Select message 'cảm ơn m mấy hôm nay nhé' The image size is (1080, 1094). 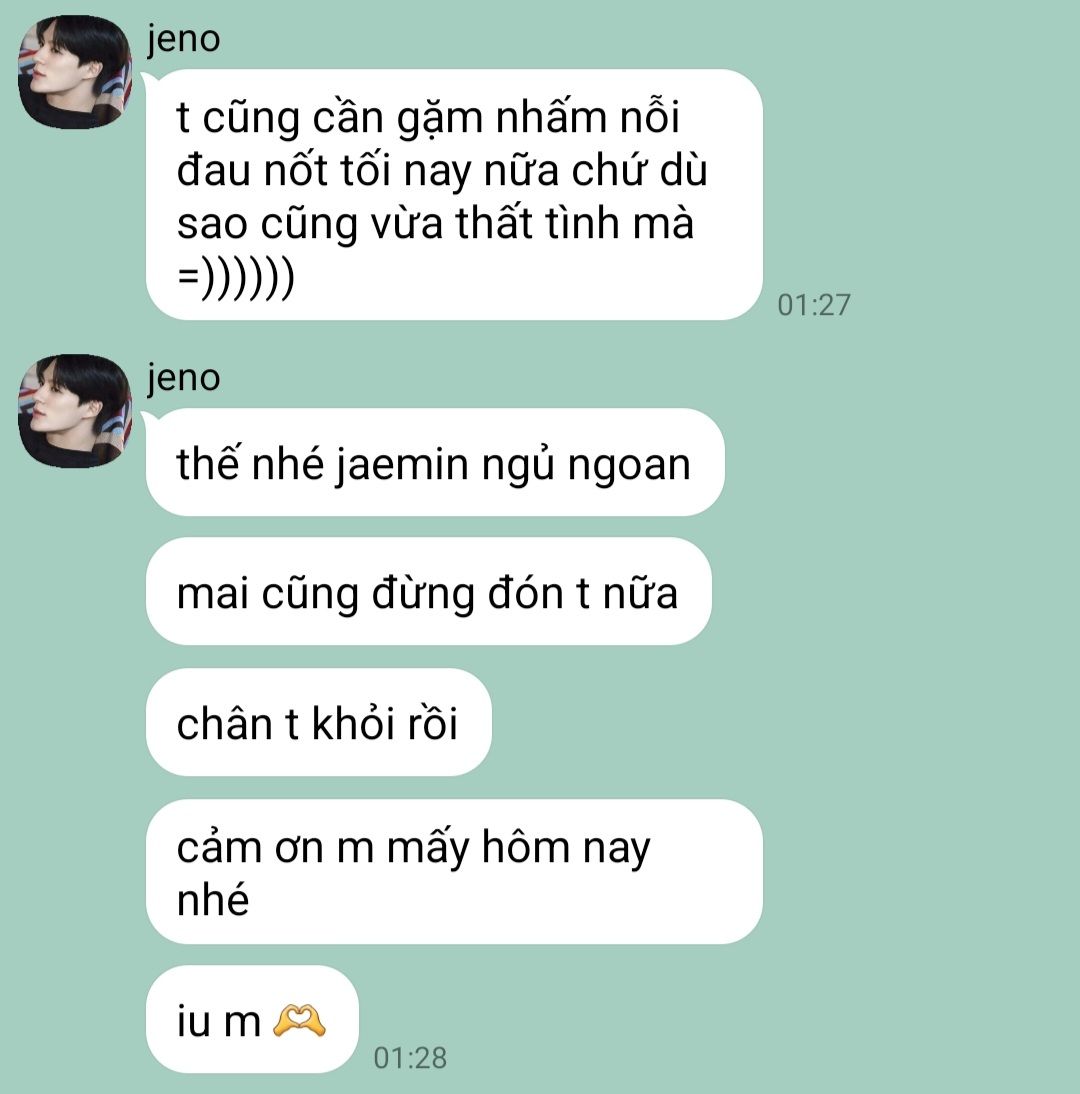(x=454, y=871)
